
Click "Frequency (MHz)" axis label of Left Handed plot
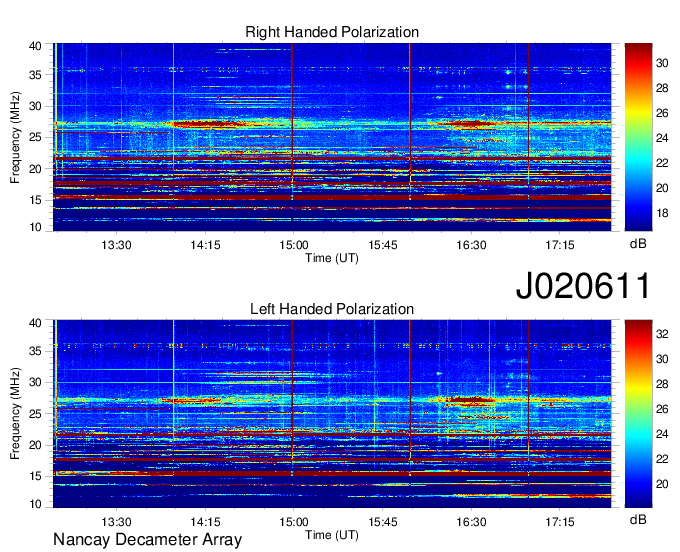[x=15, y=414]
